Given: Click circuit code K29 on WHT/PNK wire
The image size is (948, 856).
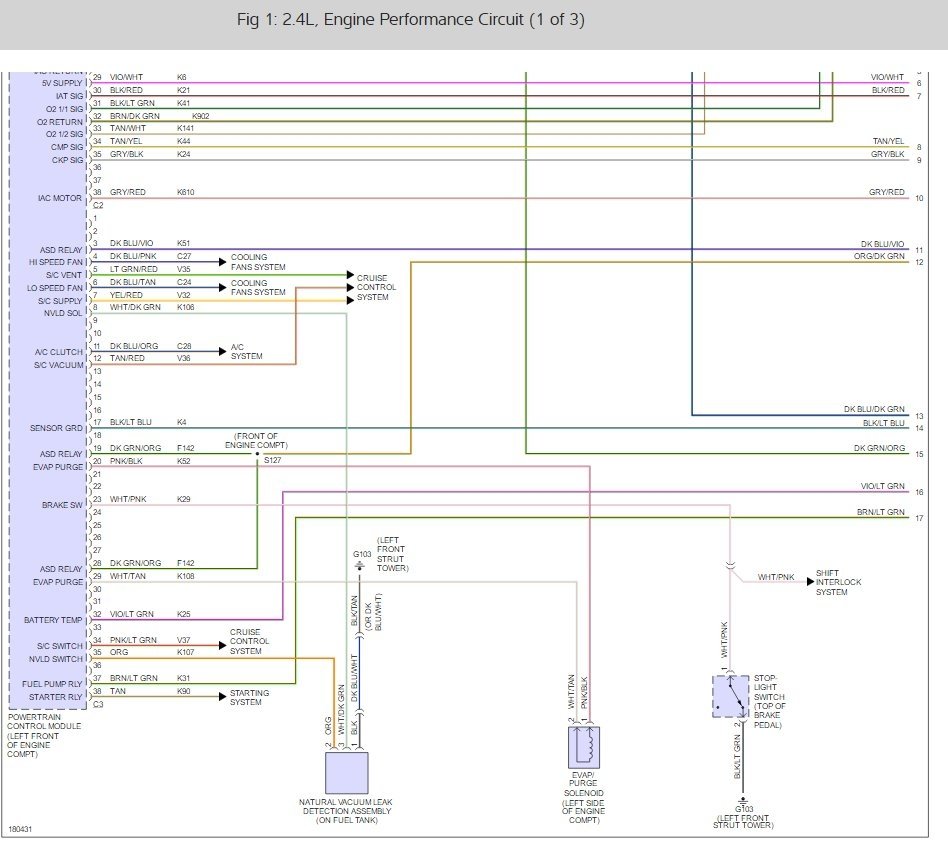Looking at the screenshot, I should [x=183, y=499].
